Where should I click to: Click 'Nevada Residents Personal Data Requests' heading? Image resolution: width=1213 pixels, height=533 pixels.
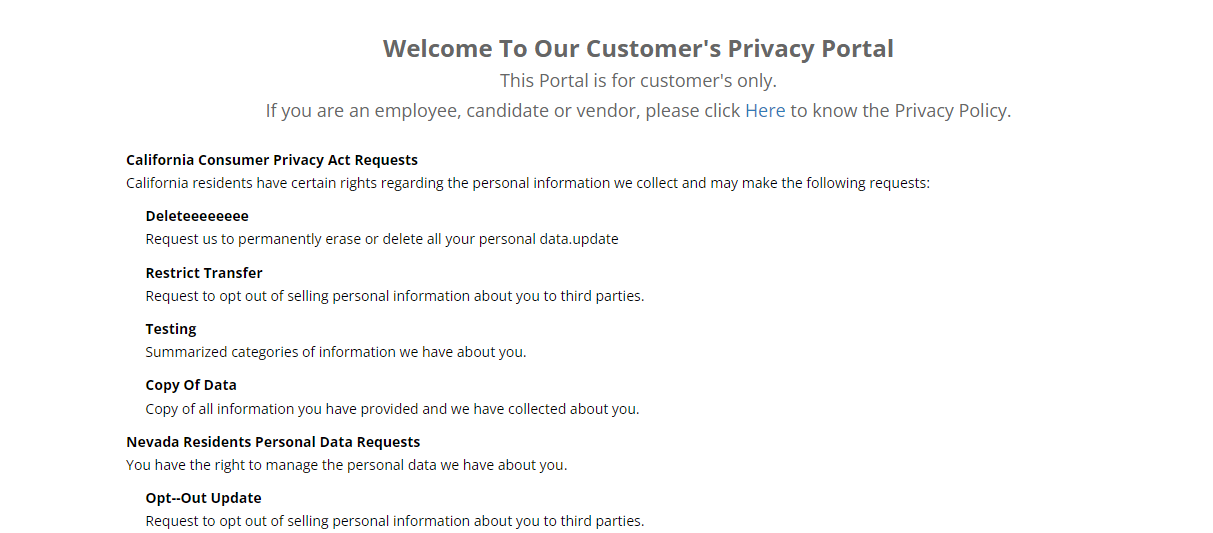tap(273, 442)
